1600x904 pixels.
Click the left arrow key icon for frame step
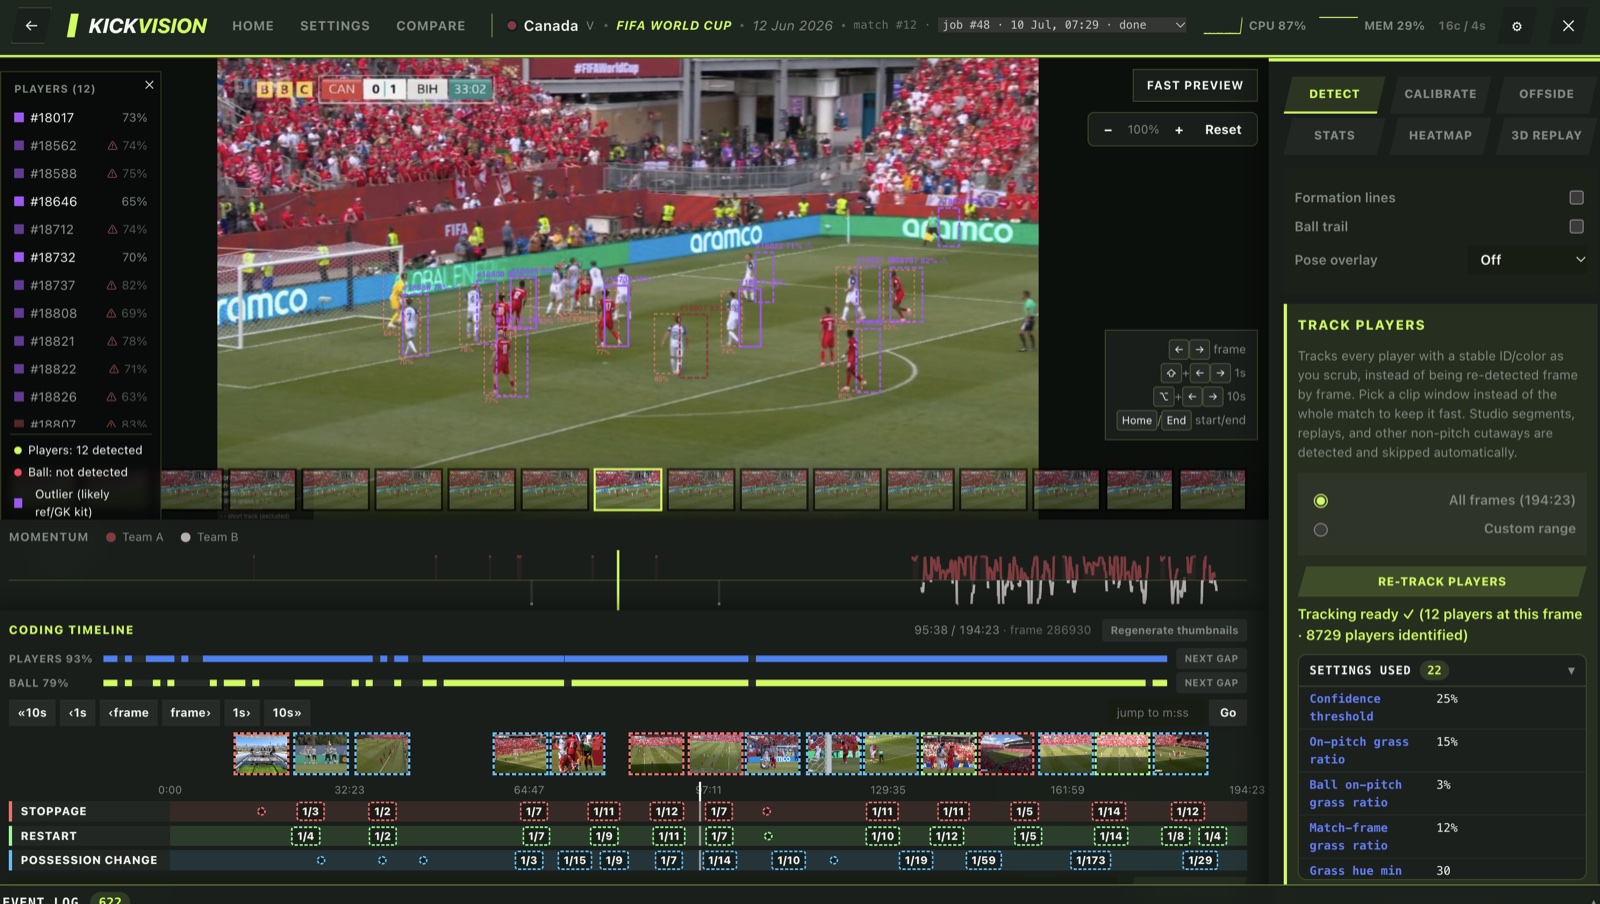click(1178, 349)
